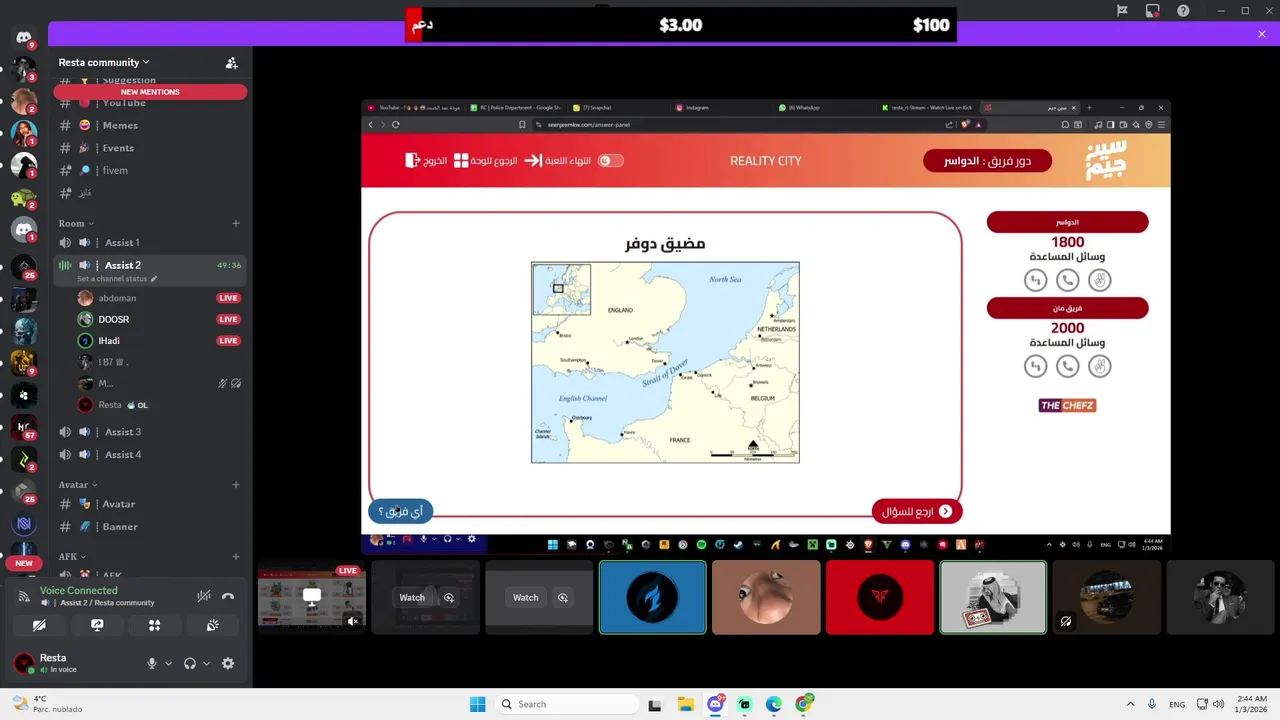Open headphone output options arrow
Viewport: 1280px width, 720px height.
click(207, 663)
